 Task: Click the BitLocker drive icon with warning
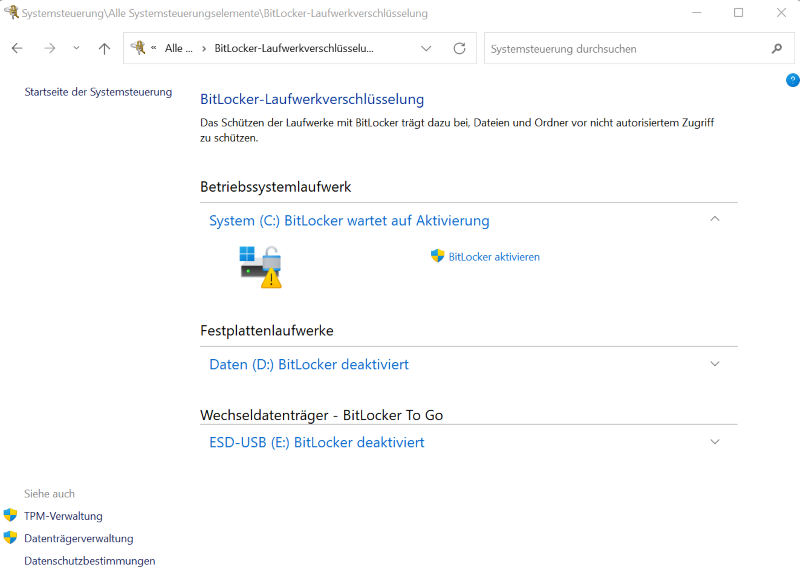(260, 266)
